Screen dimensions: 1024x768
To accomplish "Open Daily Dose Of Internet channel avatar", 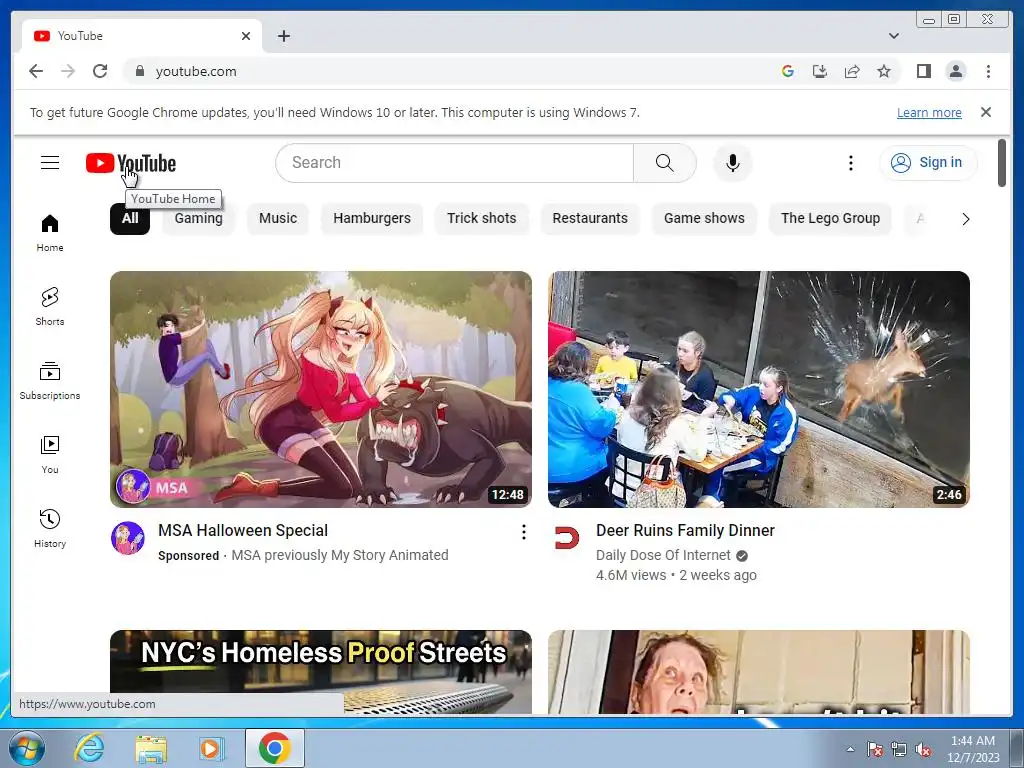I will [x=566, y=538].
